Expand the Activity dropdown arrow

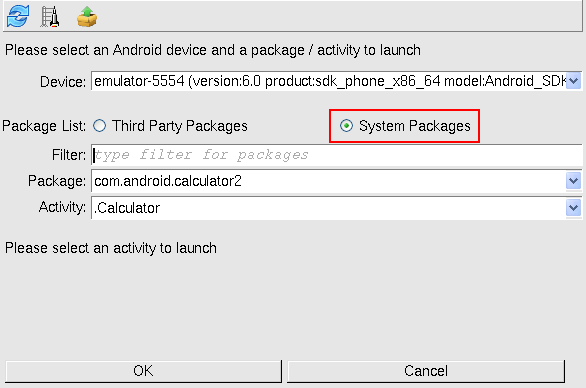click(x=574, y=207)
